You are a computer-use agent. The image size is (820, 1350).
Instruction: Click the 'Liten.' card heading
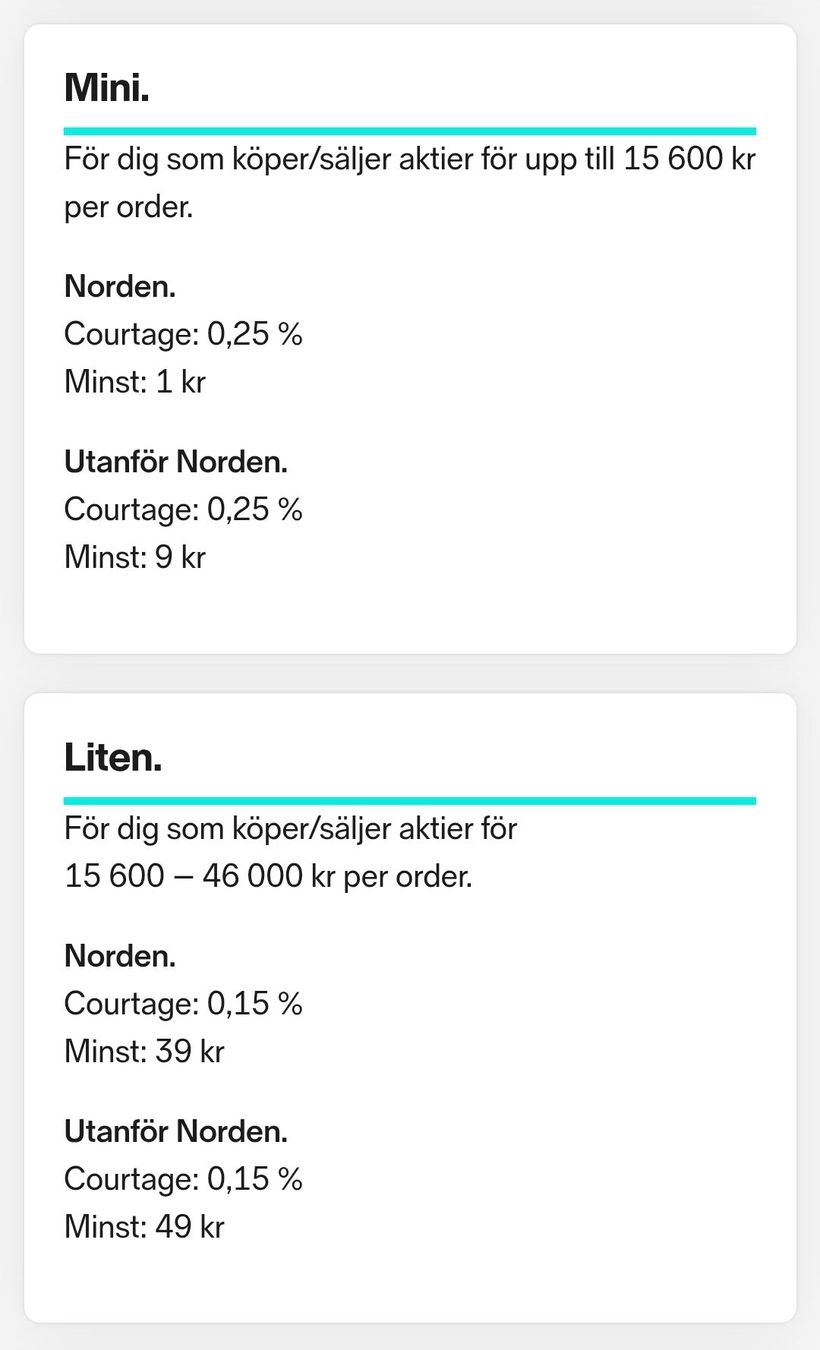[113, 758]
